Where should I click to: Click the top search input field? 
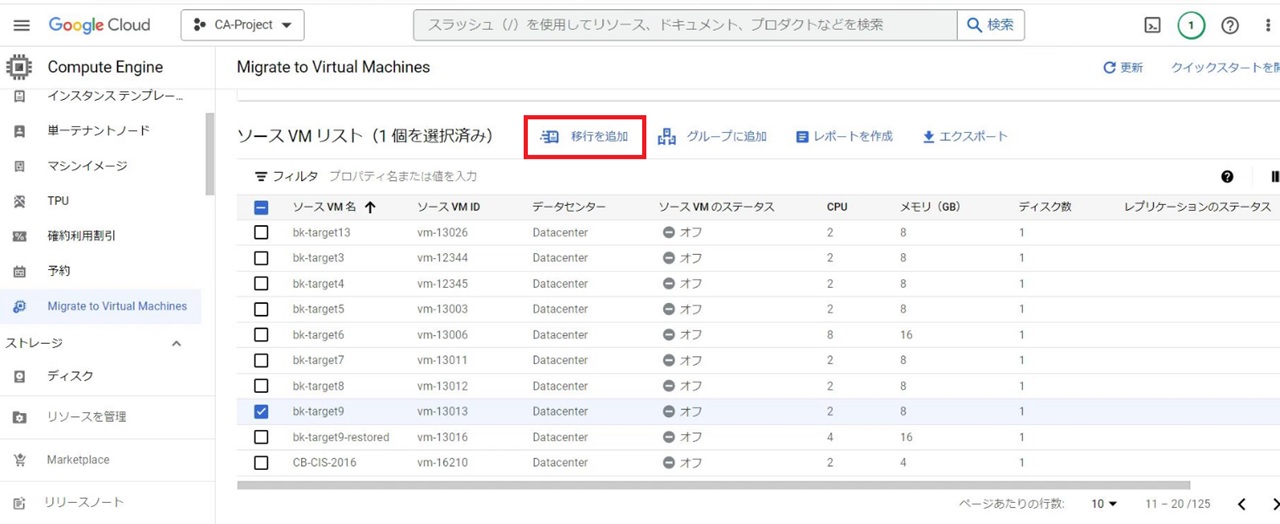[685, 25]
